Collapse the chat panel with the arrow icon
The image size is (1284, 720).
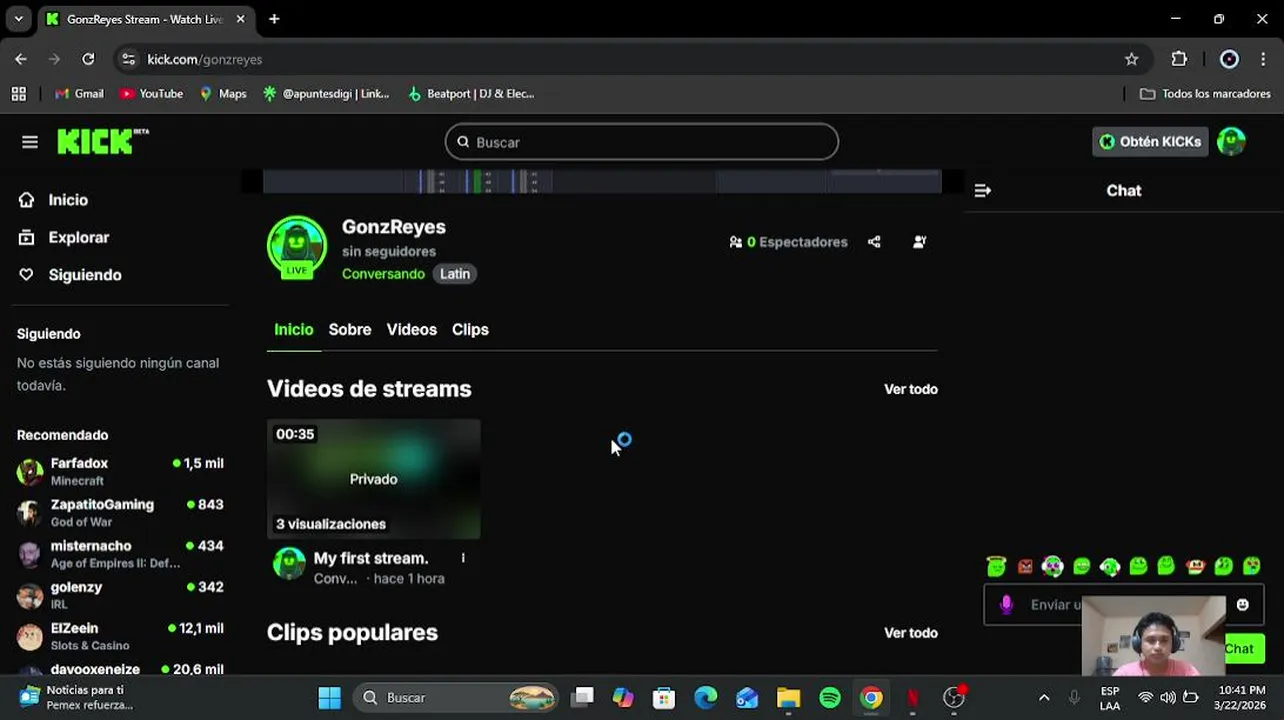(982, 190)
